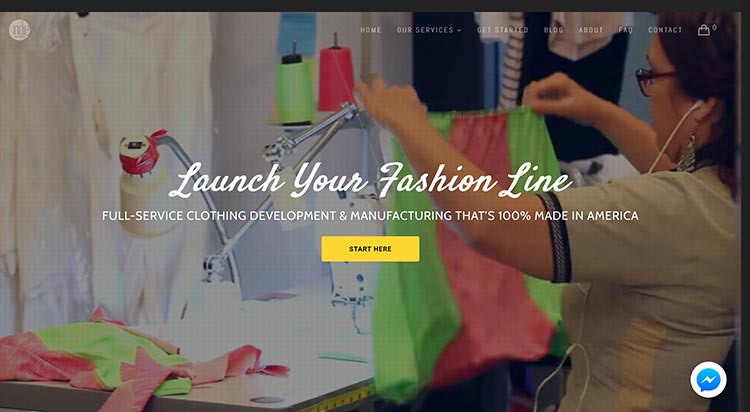Click the round site logo
750x412 pixels.
pos(20,30)
